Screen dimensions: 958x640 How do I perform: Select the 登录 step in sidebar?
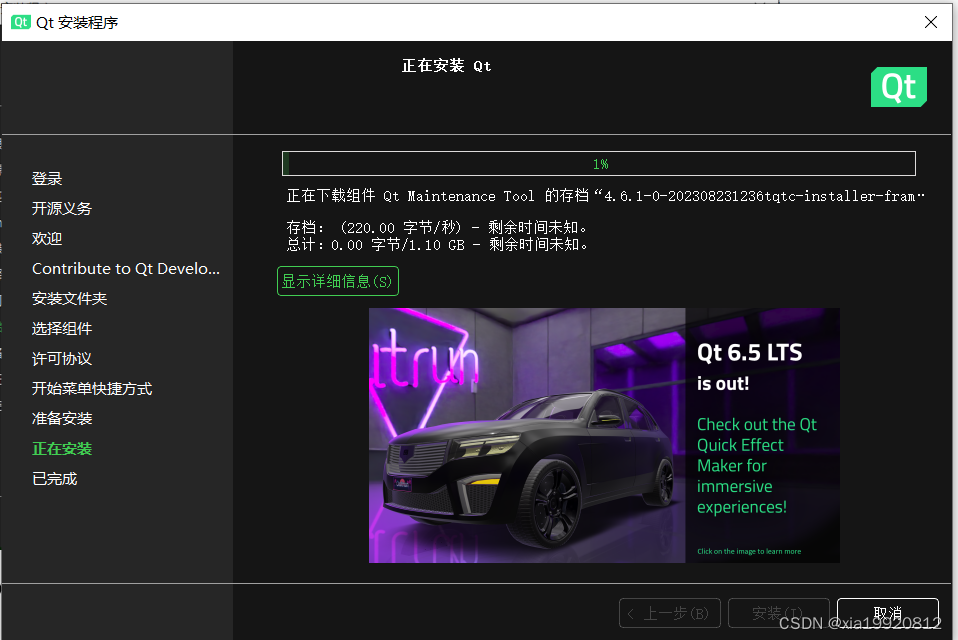(x=47, y=178)
